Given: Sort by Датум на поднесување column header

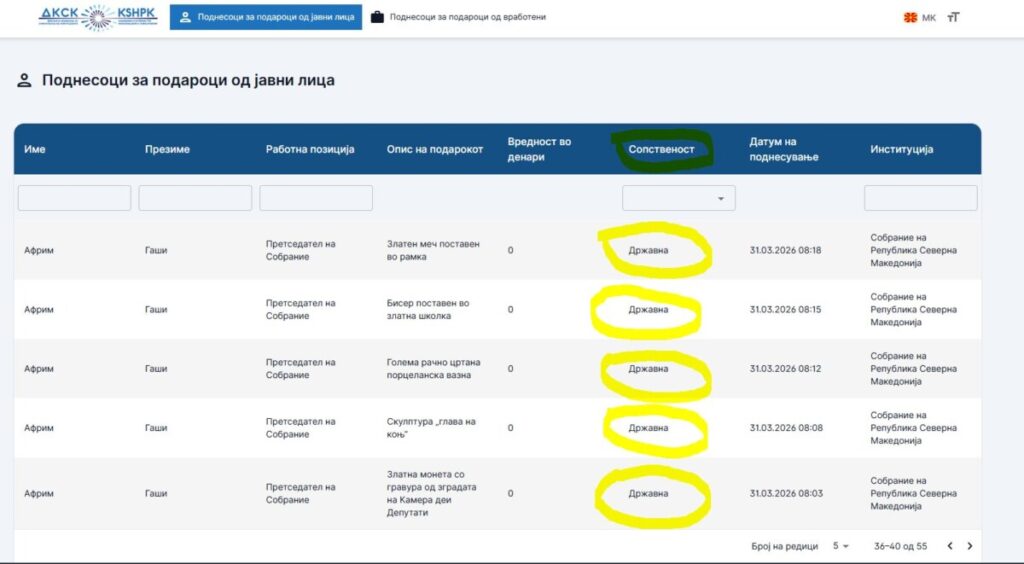Looking at the screenshot, I should tap(784, 149).
